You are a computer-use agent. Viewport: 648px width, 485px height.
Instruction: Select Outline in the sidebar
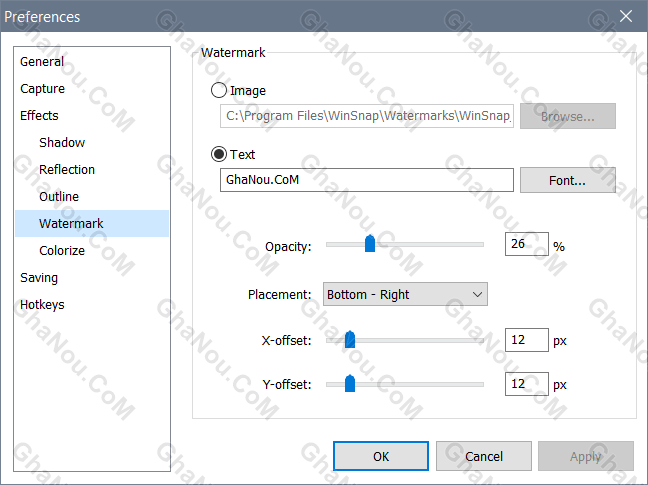[92, 197]
